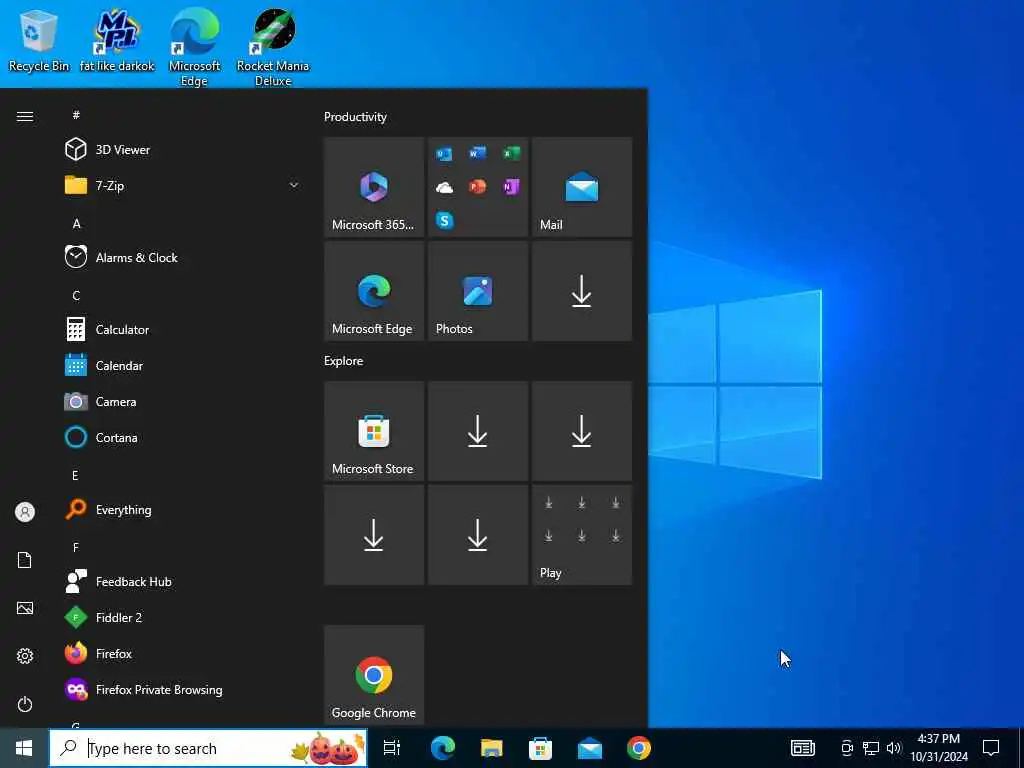Open Settings from the Start sidebar gear

click(x=25, y=656)
